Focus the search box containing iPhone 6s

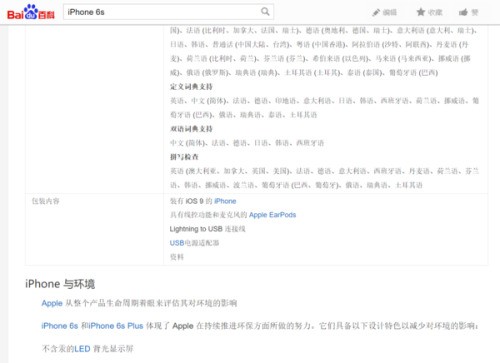(x=168, y=12)
